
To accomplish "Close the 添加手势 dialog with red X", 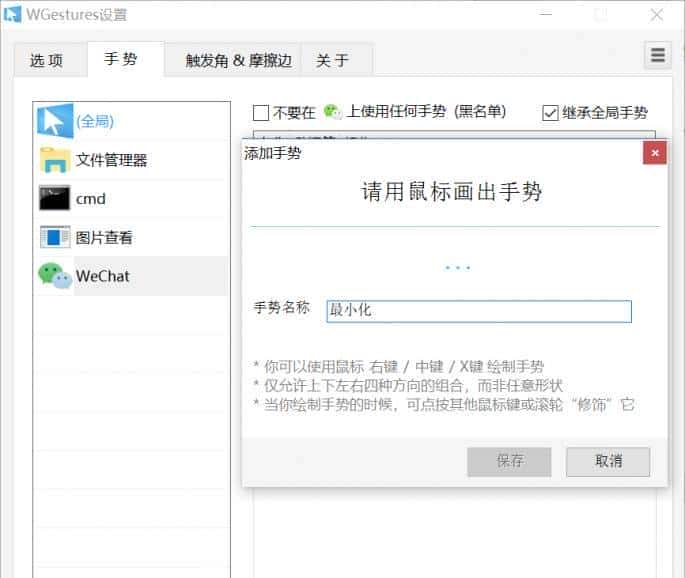I will click(654, 153).
